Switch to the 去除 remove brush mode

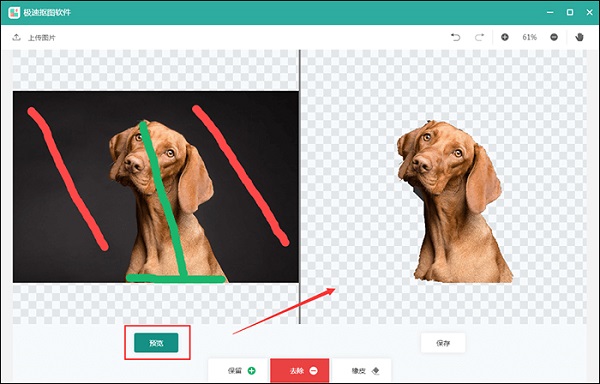(x=300, y=371)
